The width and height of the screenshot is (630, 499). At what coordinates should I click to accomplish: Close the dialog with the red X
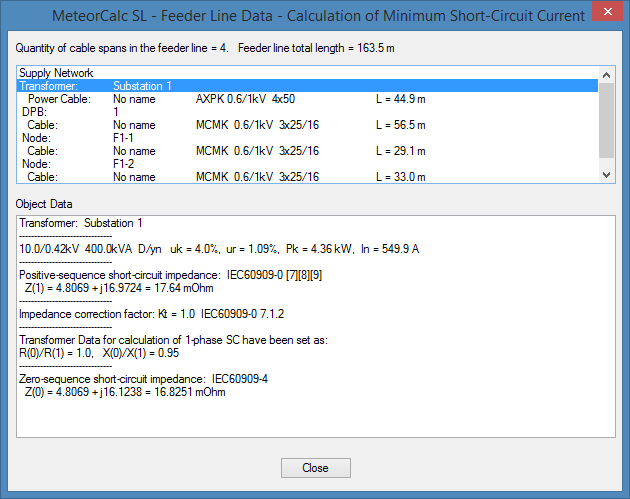click(x=608, y=12)
